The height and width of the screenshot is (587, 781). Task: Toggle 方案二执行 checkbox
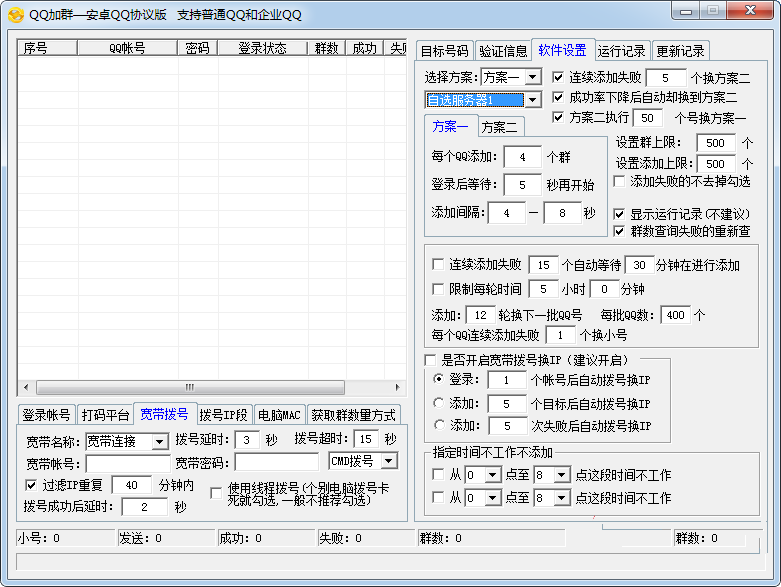(x=558, y=117)
